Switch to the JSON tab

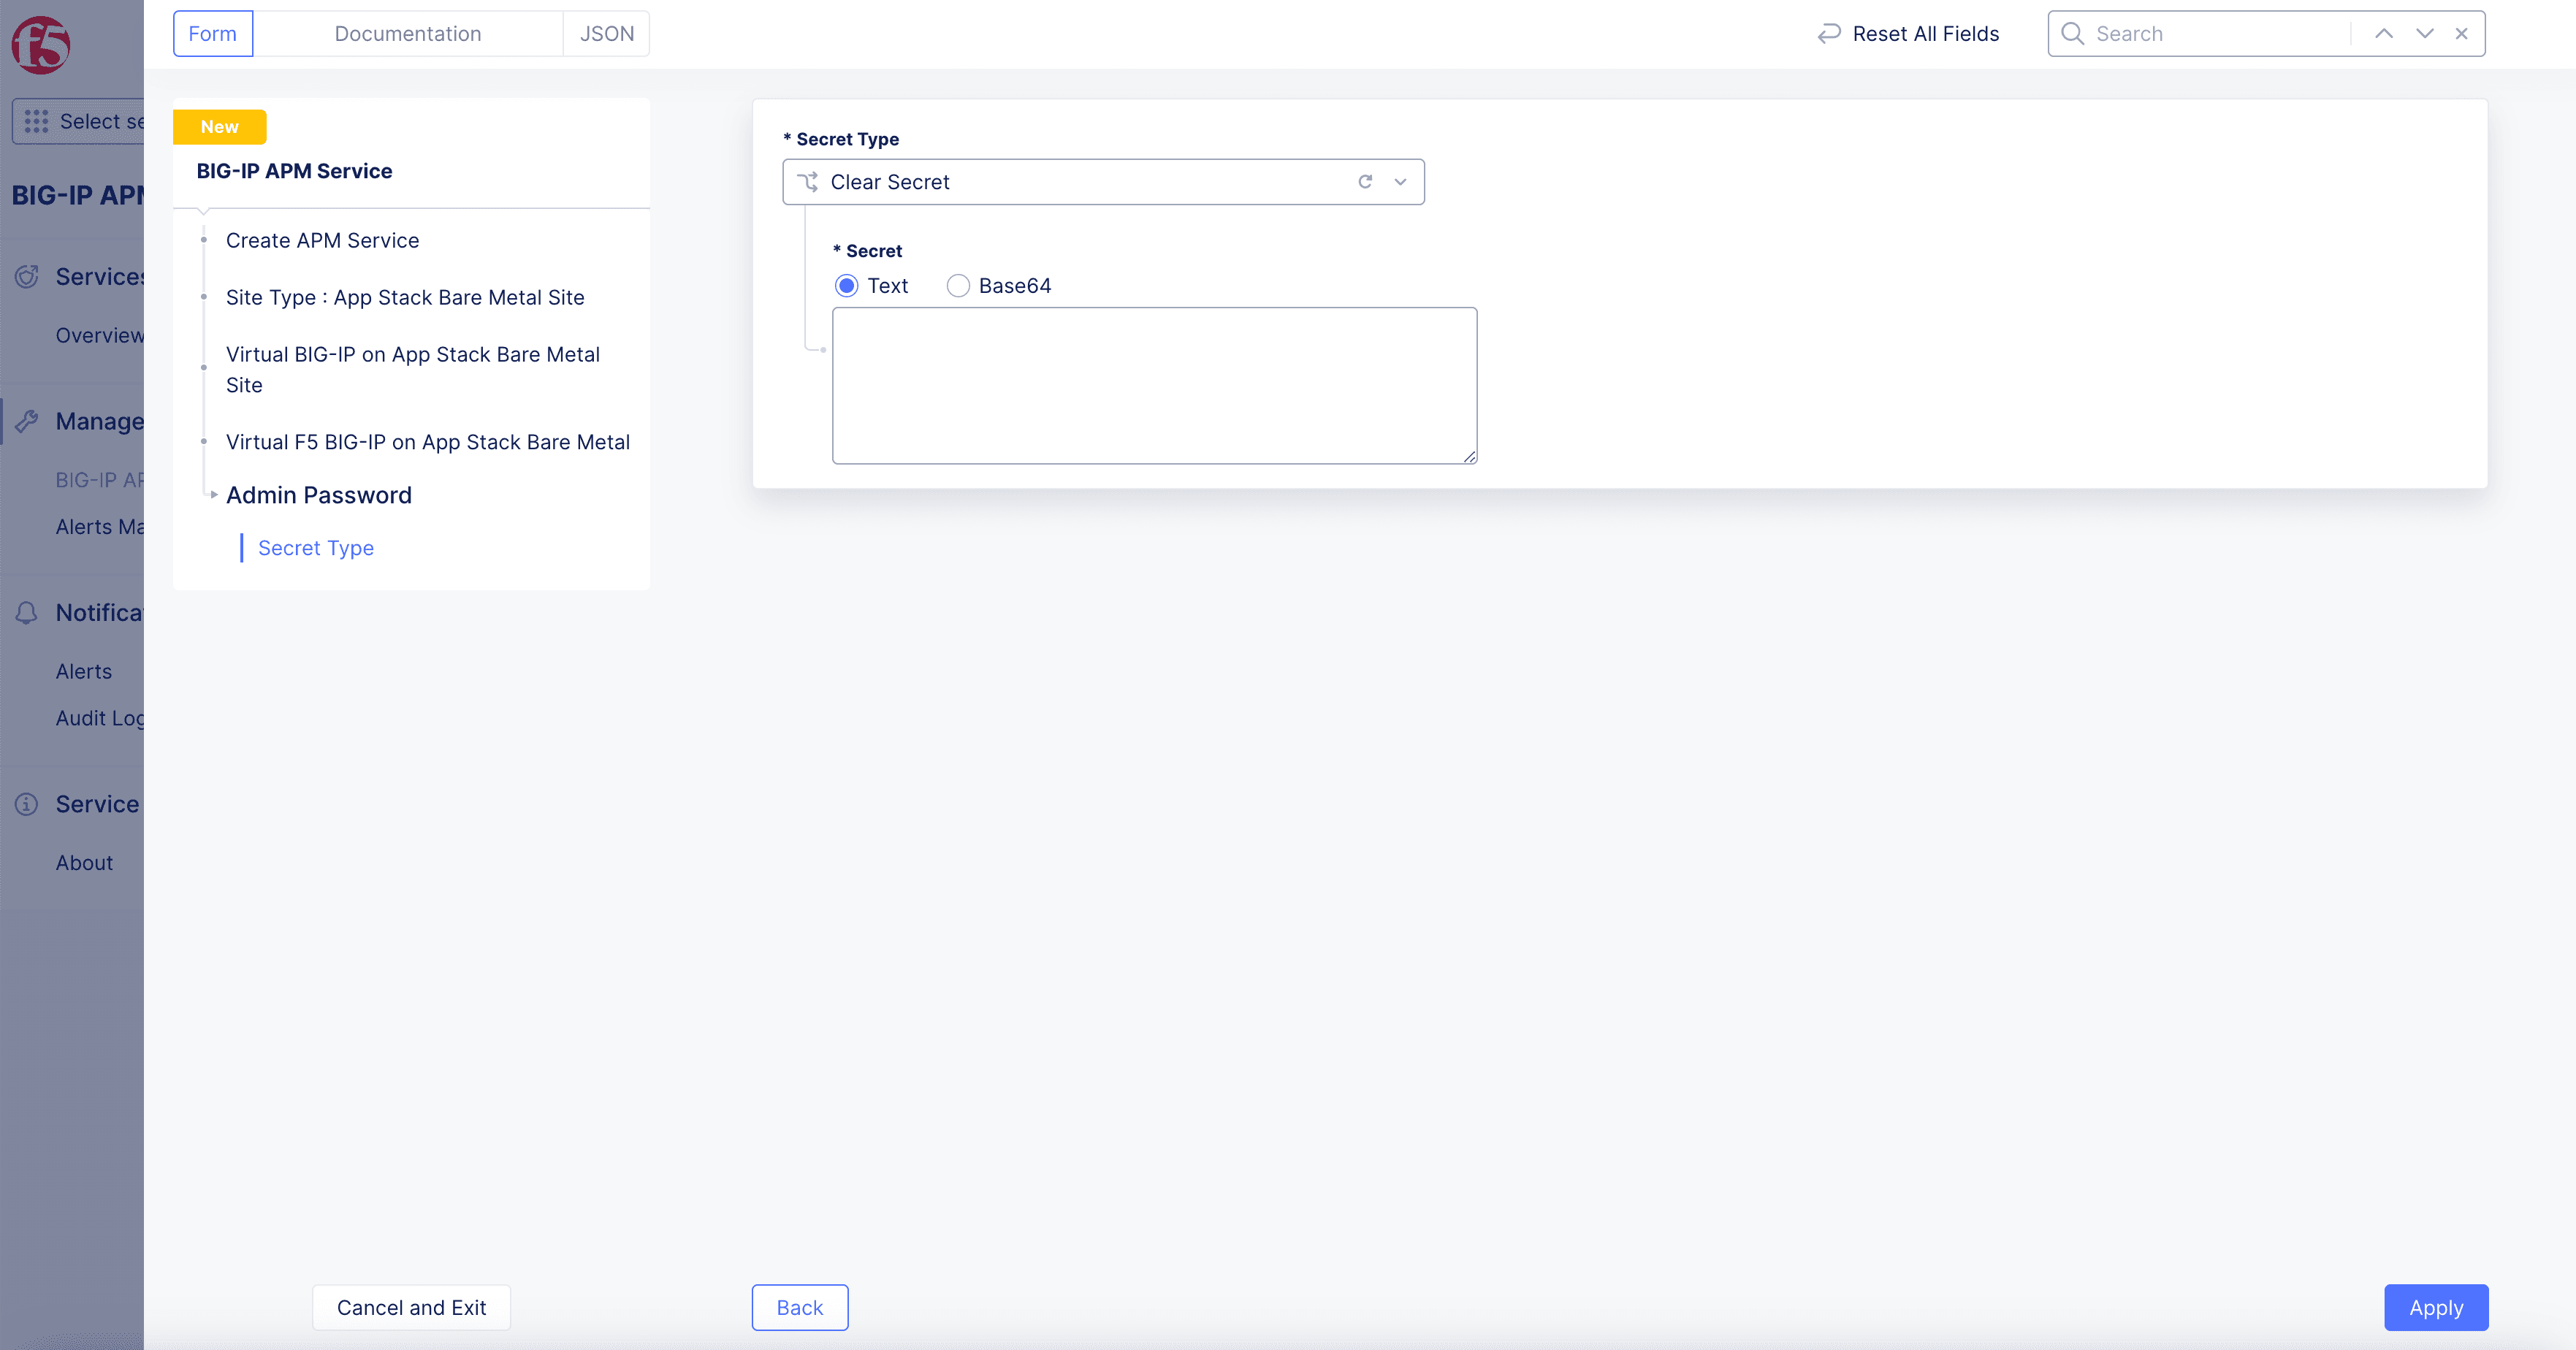tap(607, 34)
